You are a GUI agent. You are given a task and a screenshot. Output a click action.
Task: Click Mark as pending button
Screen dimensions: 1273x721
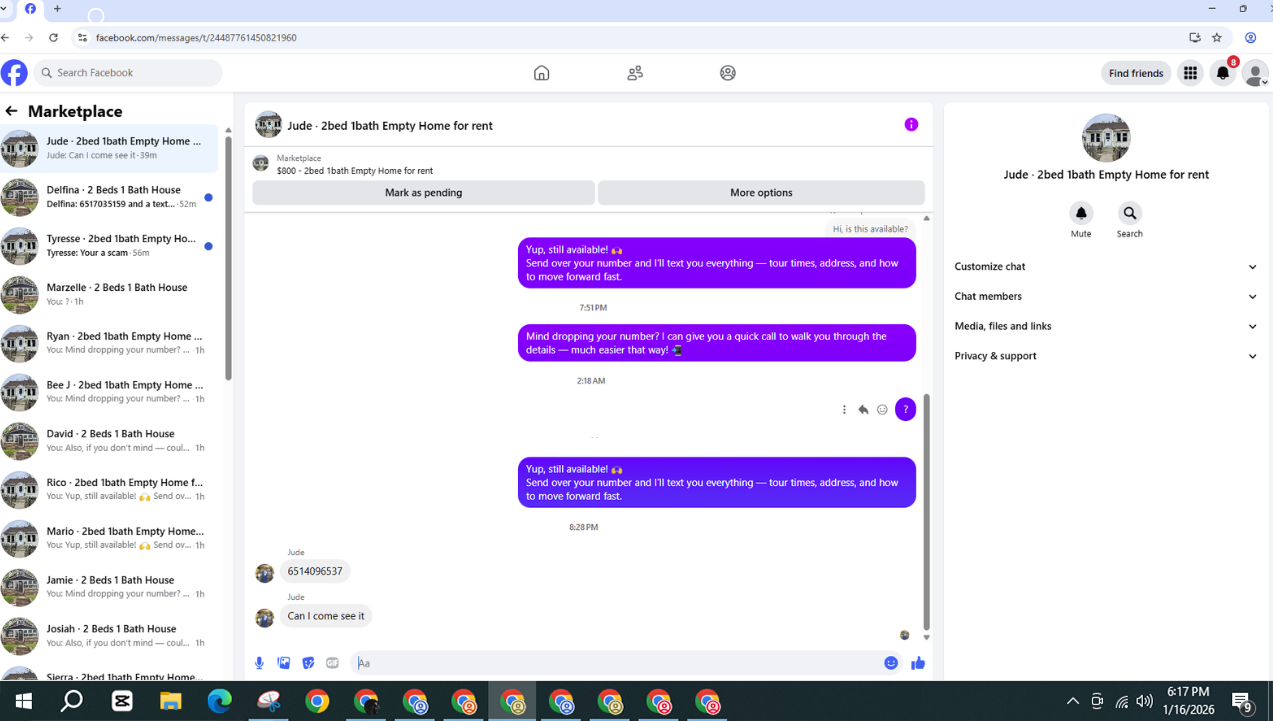click(423, 193)
